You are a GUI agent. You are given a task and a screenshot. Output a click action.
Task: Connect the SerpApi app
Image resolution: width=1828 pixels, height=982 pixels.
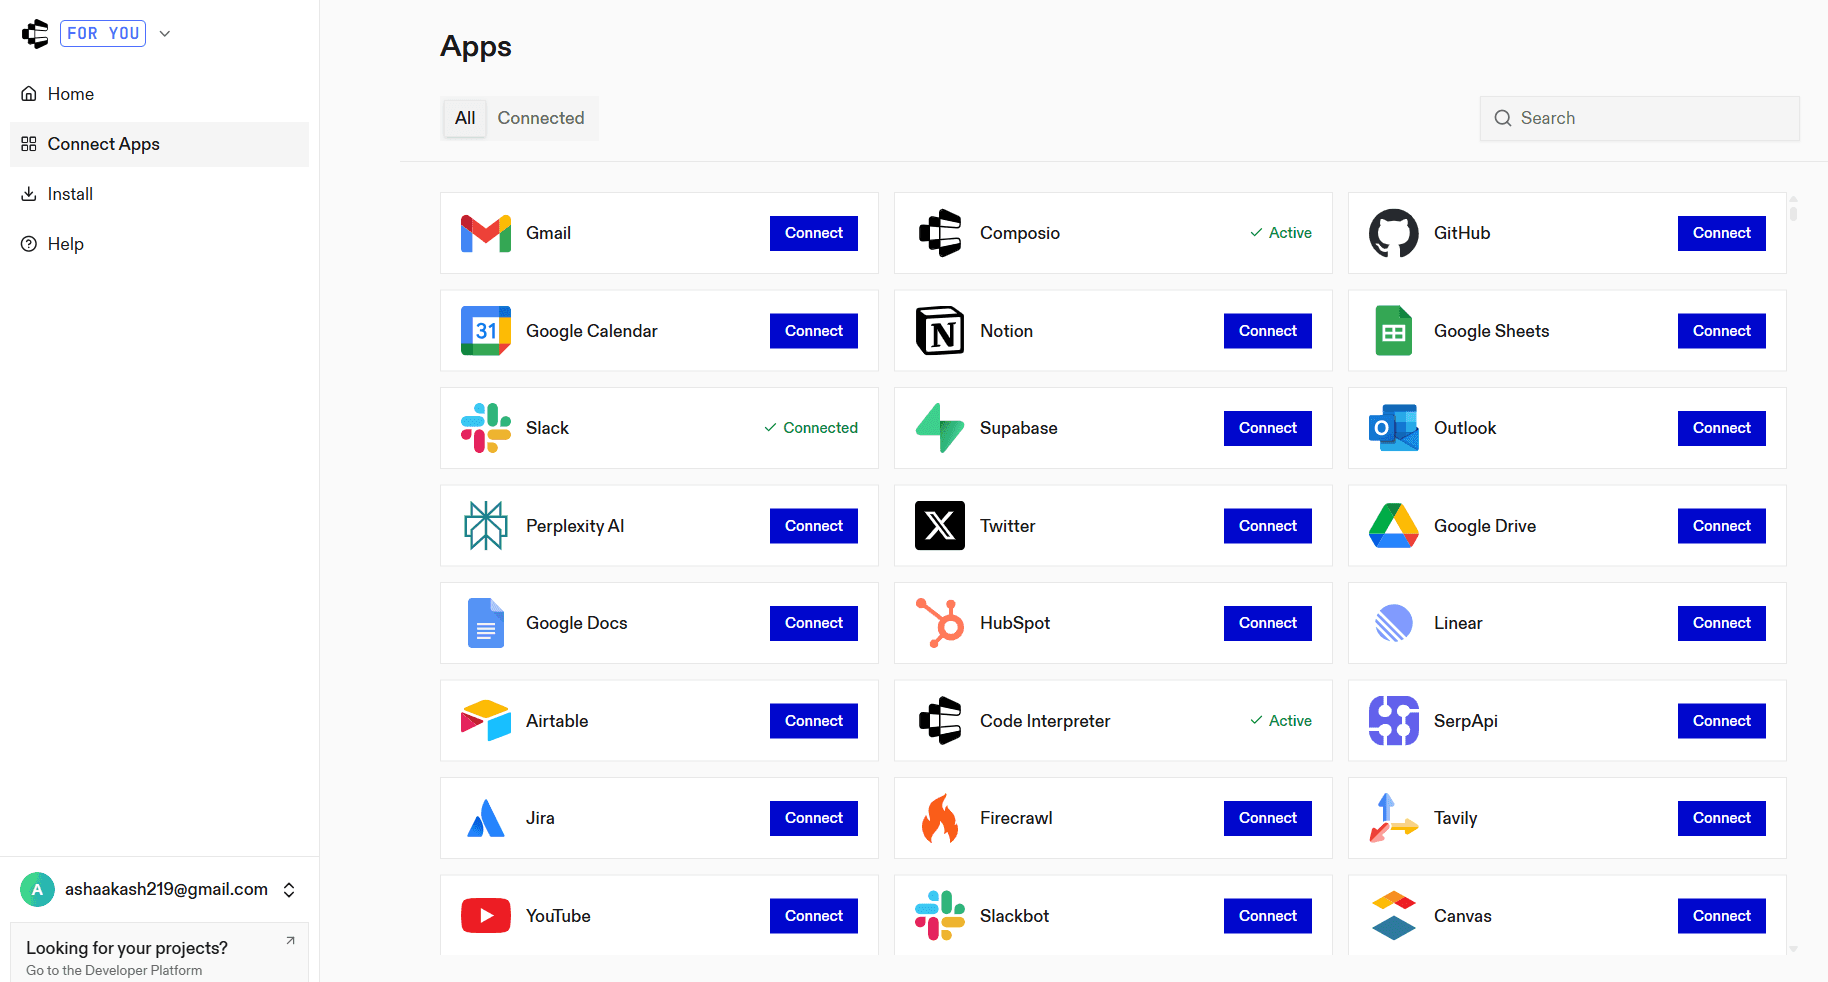tap(1722, 721)
